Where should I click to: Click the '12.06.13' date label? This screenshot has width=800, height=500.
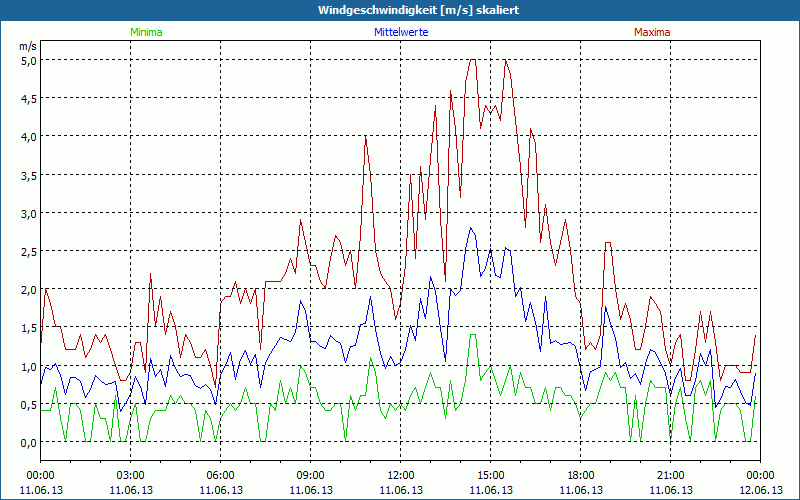point(760,490)
